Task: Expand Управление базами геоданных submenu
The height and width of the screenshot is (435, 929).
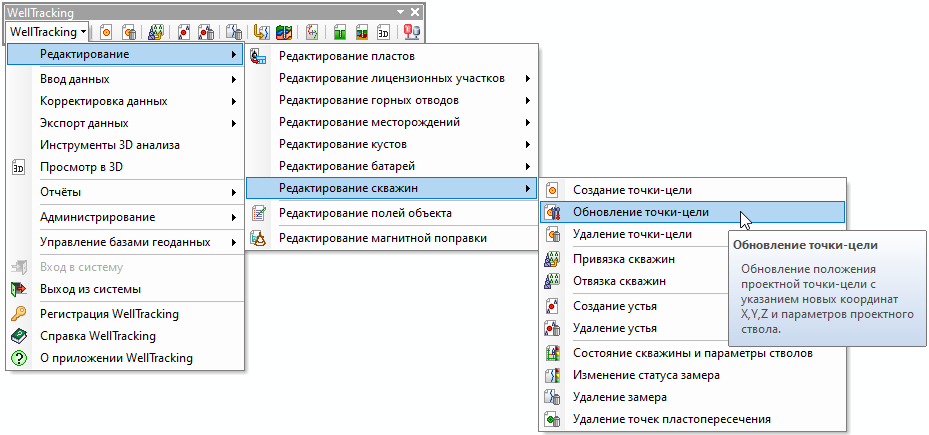Action: point(125,241)
